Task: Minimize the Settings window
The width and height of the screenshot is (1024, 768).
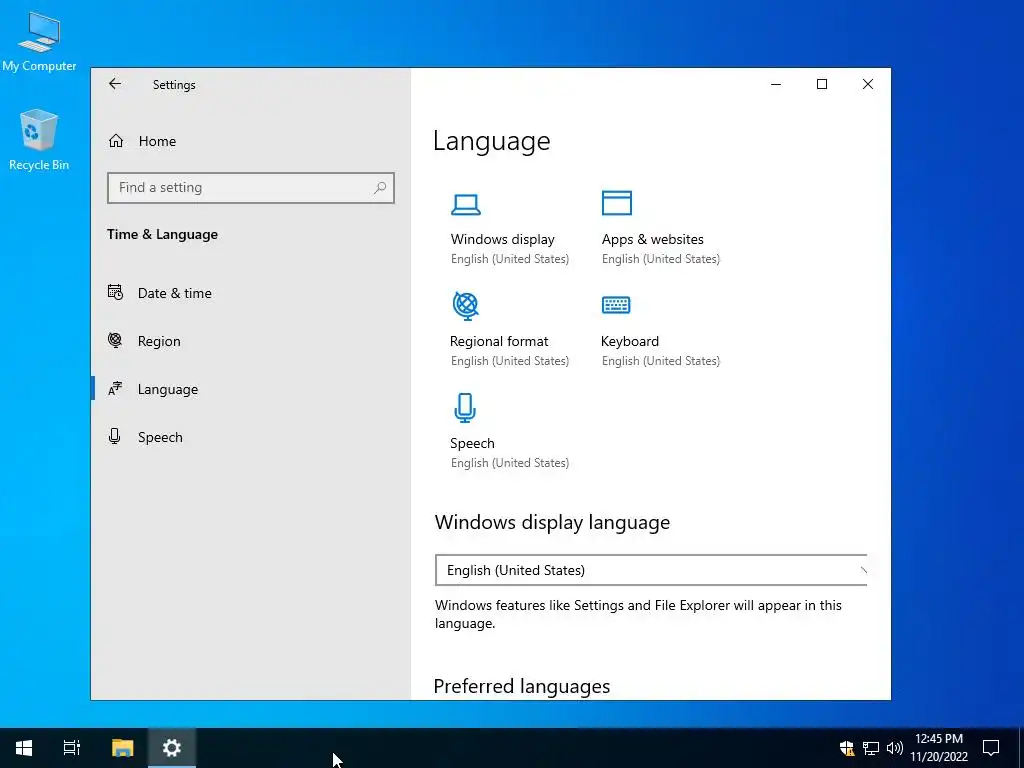Action: point(776,84)
